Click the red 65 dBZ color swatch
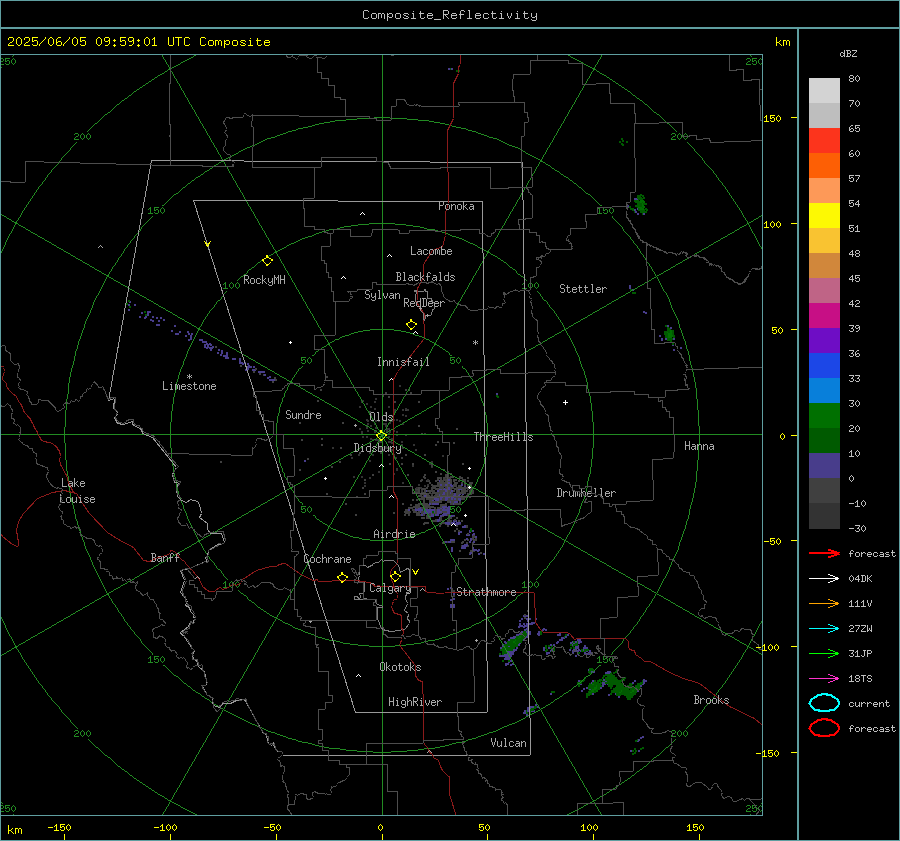 [x=824, y=140]
